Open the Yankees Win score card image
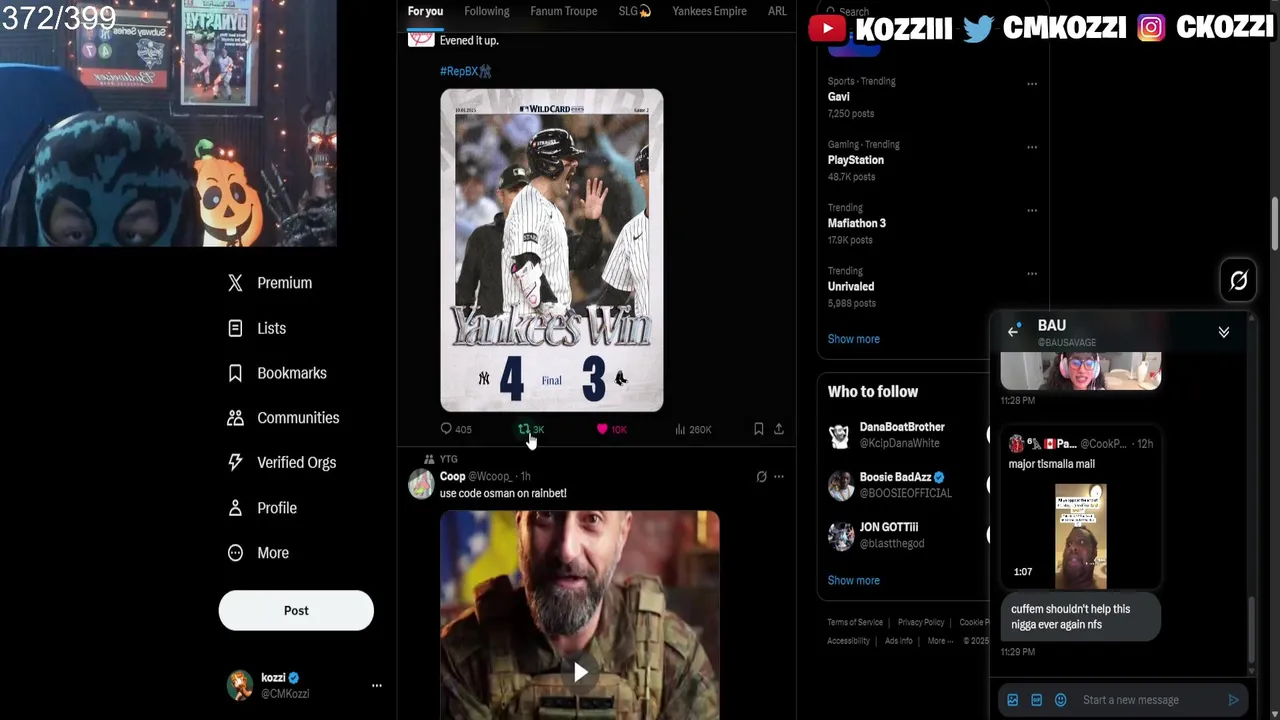The width and height of the screenshot is (1280, 720). point(552,250)
